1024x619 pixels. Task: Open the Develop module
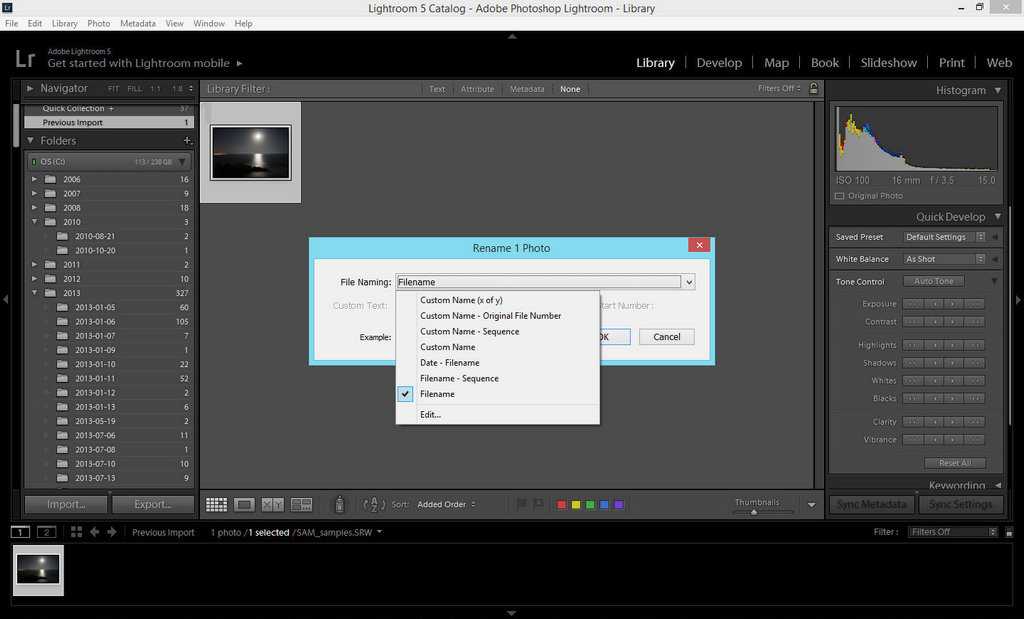[x=719, y=62]
